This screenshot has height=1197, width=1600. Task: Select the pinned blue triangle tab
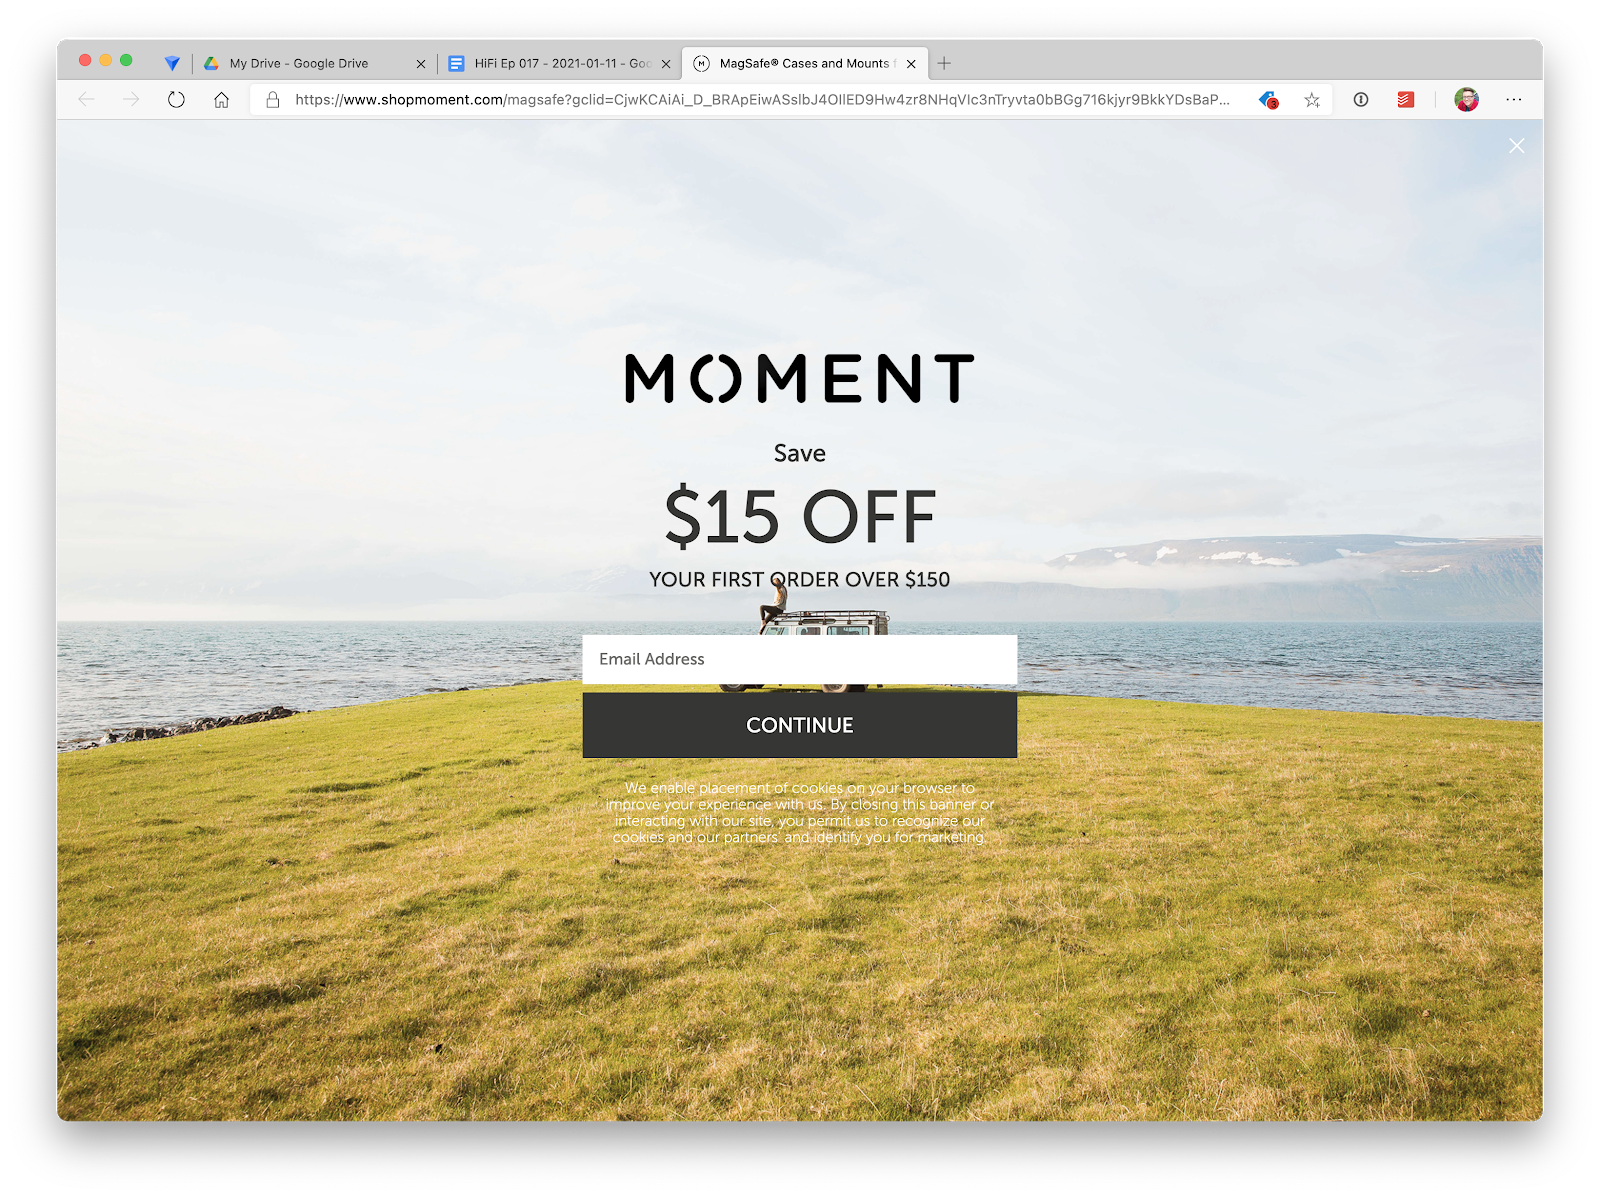[x=172, y=63]
